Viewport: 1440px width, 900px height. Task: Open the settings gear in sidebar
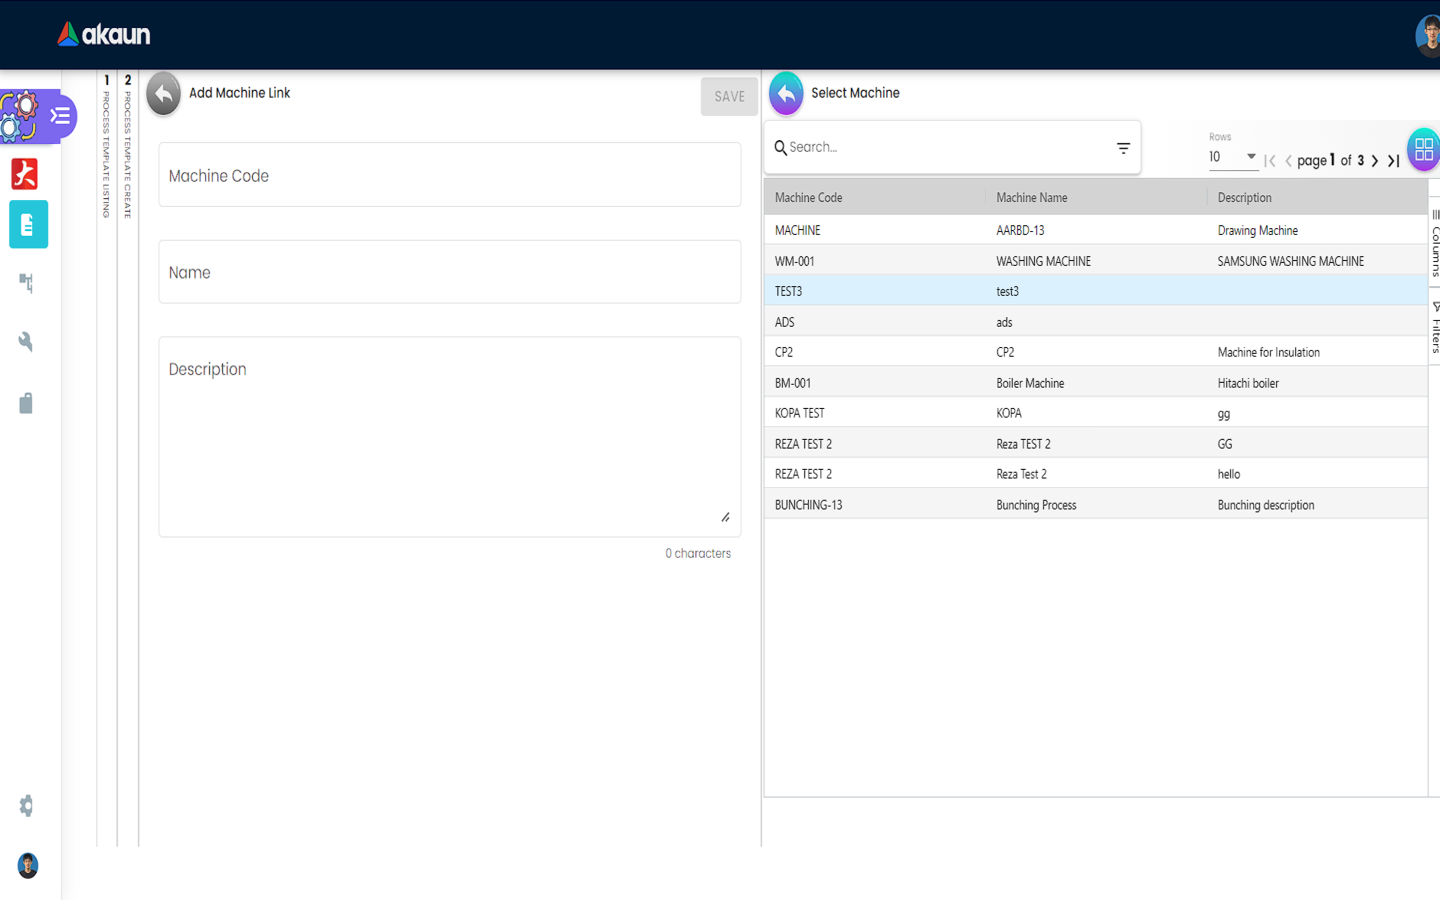coord(26,806)
